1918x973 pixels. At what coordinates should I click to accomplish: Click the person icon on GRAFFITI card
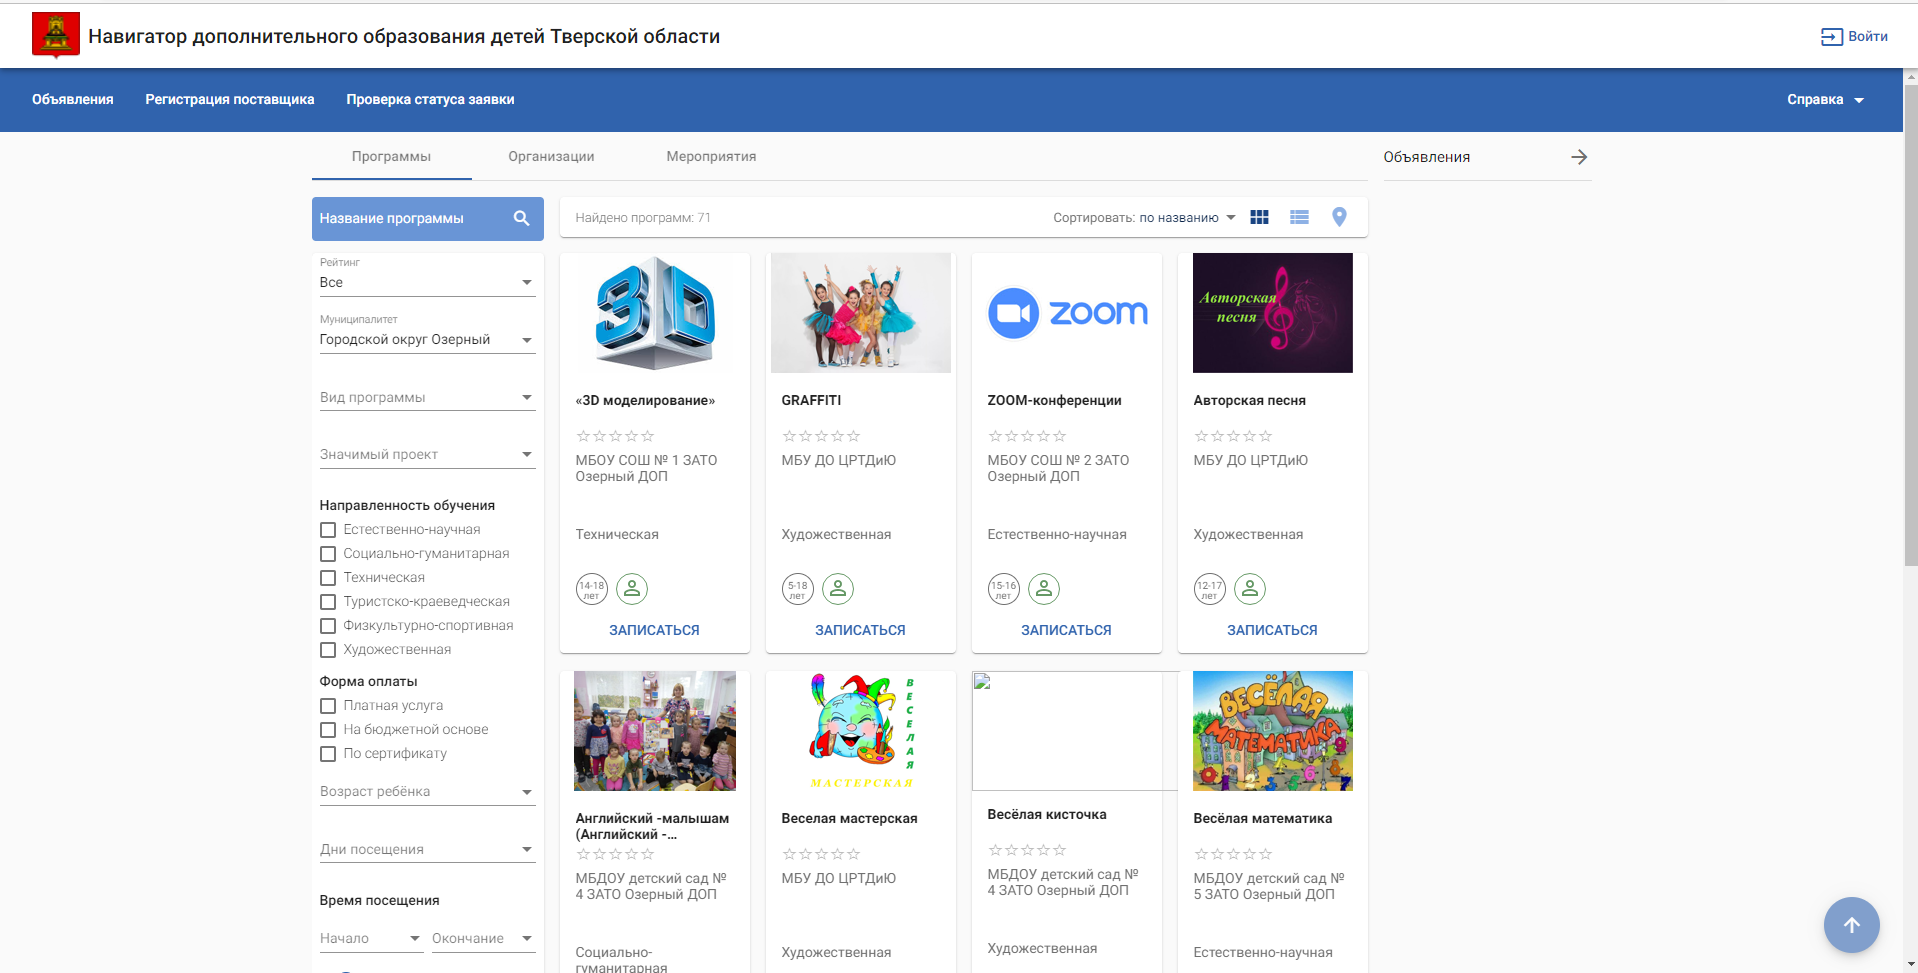(838, 589)
